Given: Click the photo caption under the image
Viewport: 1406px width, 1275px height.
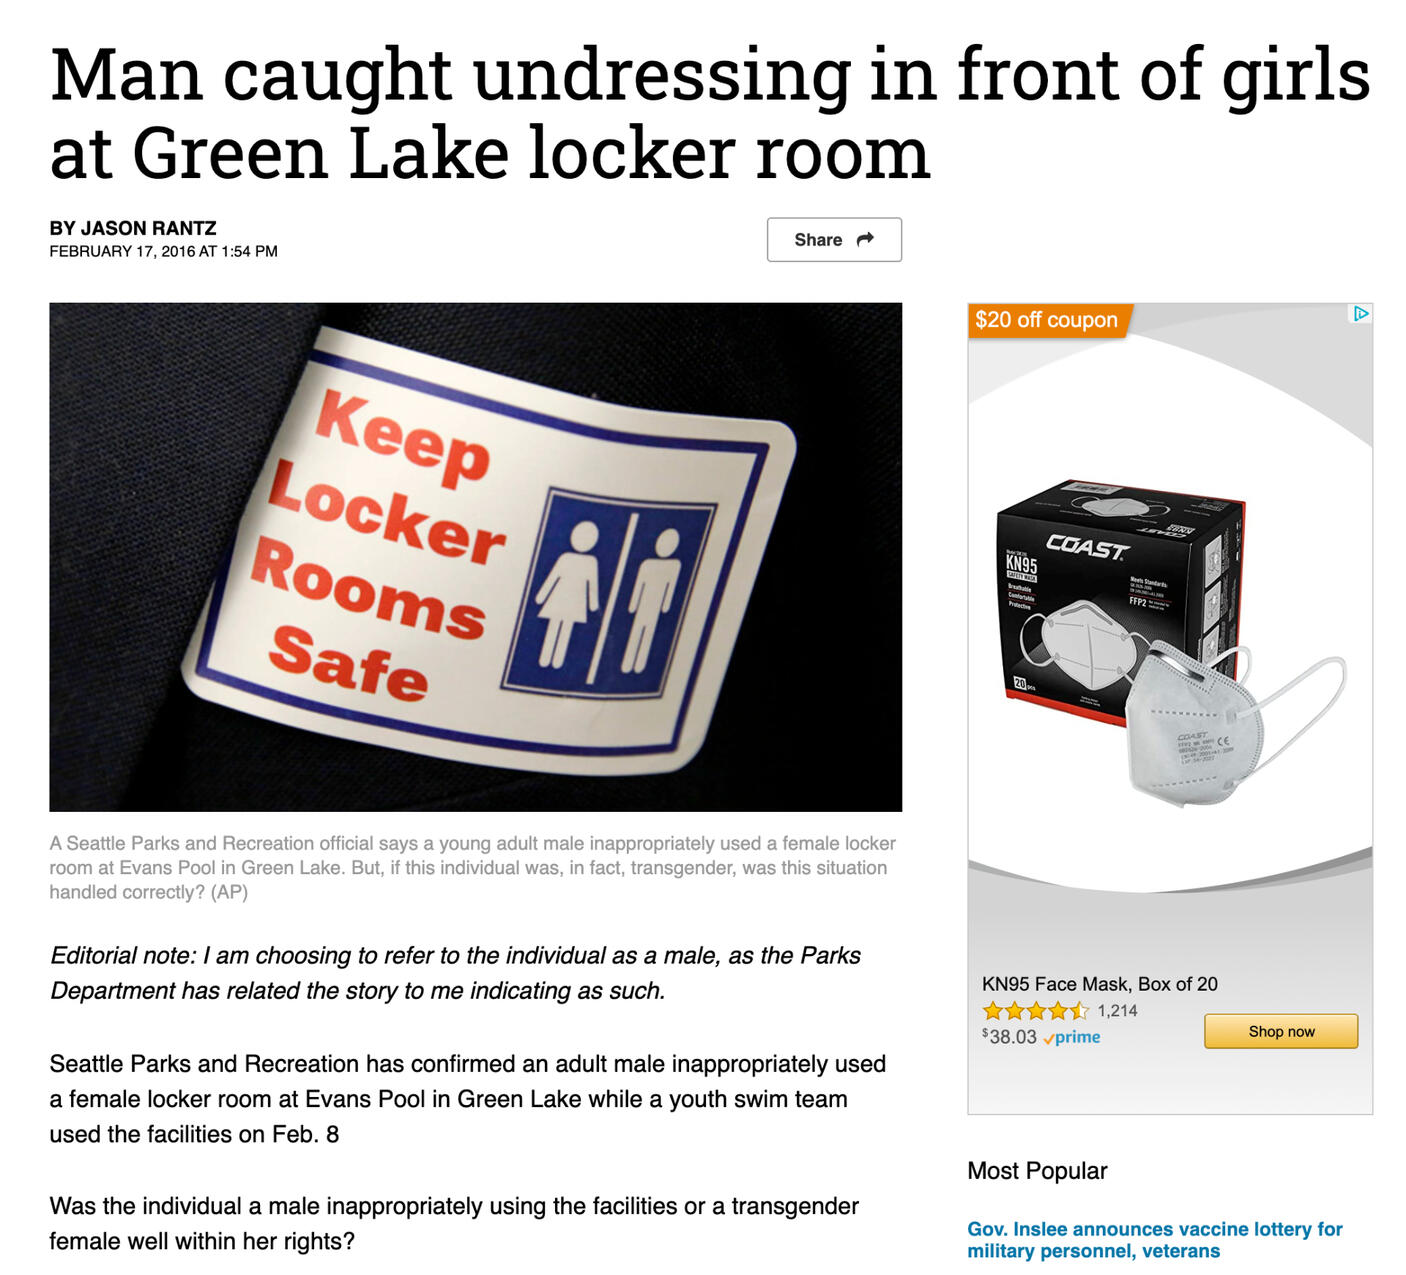Looking at the screenshot, I should [473, 868].
